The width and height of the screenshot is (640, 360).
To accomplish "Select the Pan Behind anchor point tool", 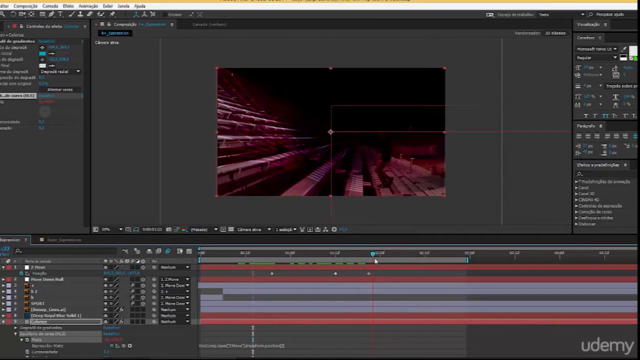I will [31, 14].
